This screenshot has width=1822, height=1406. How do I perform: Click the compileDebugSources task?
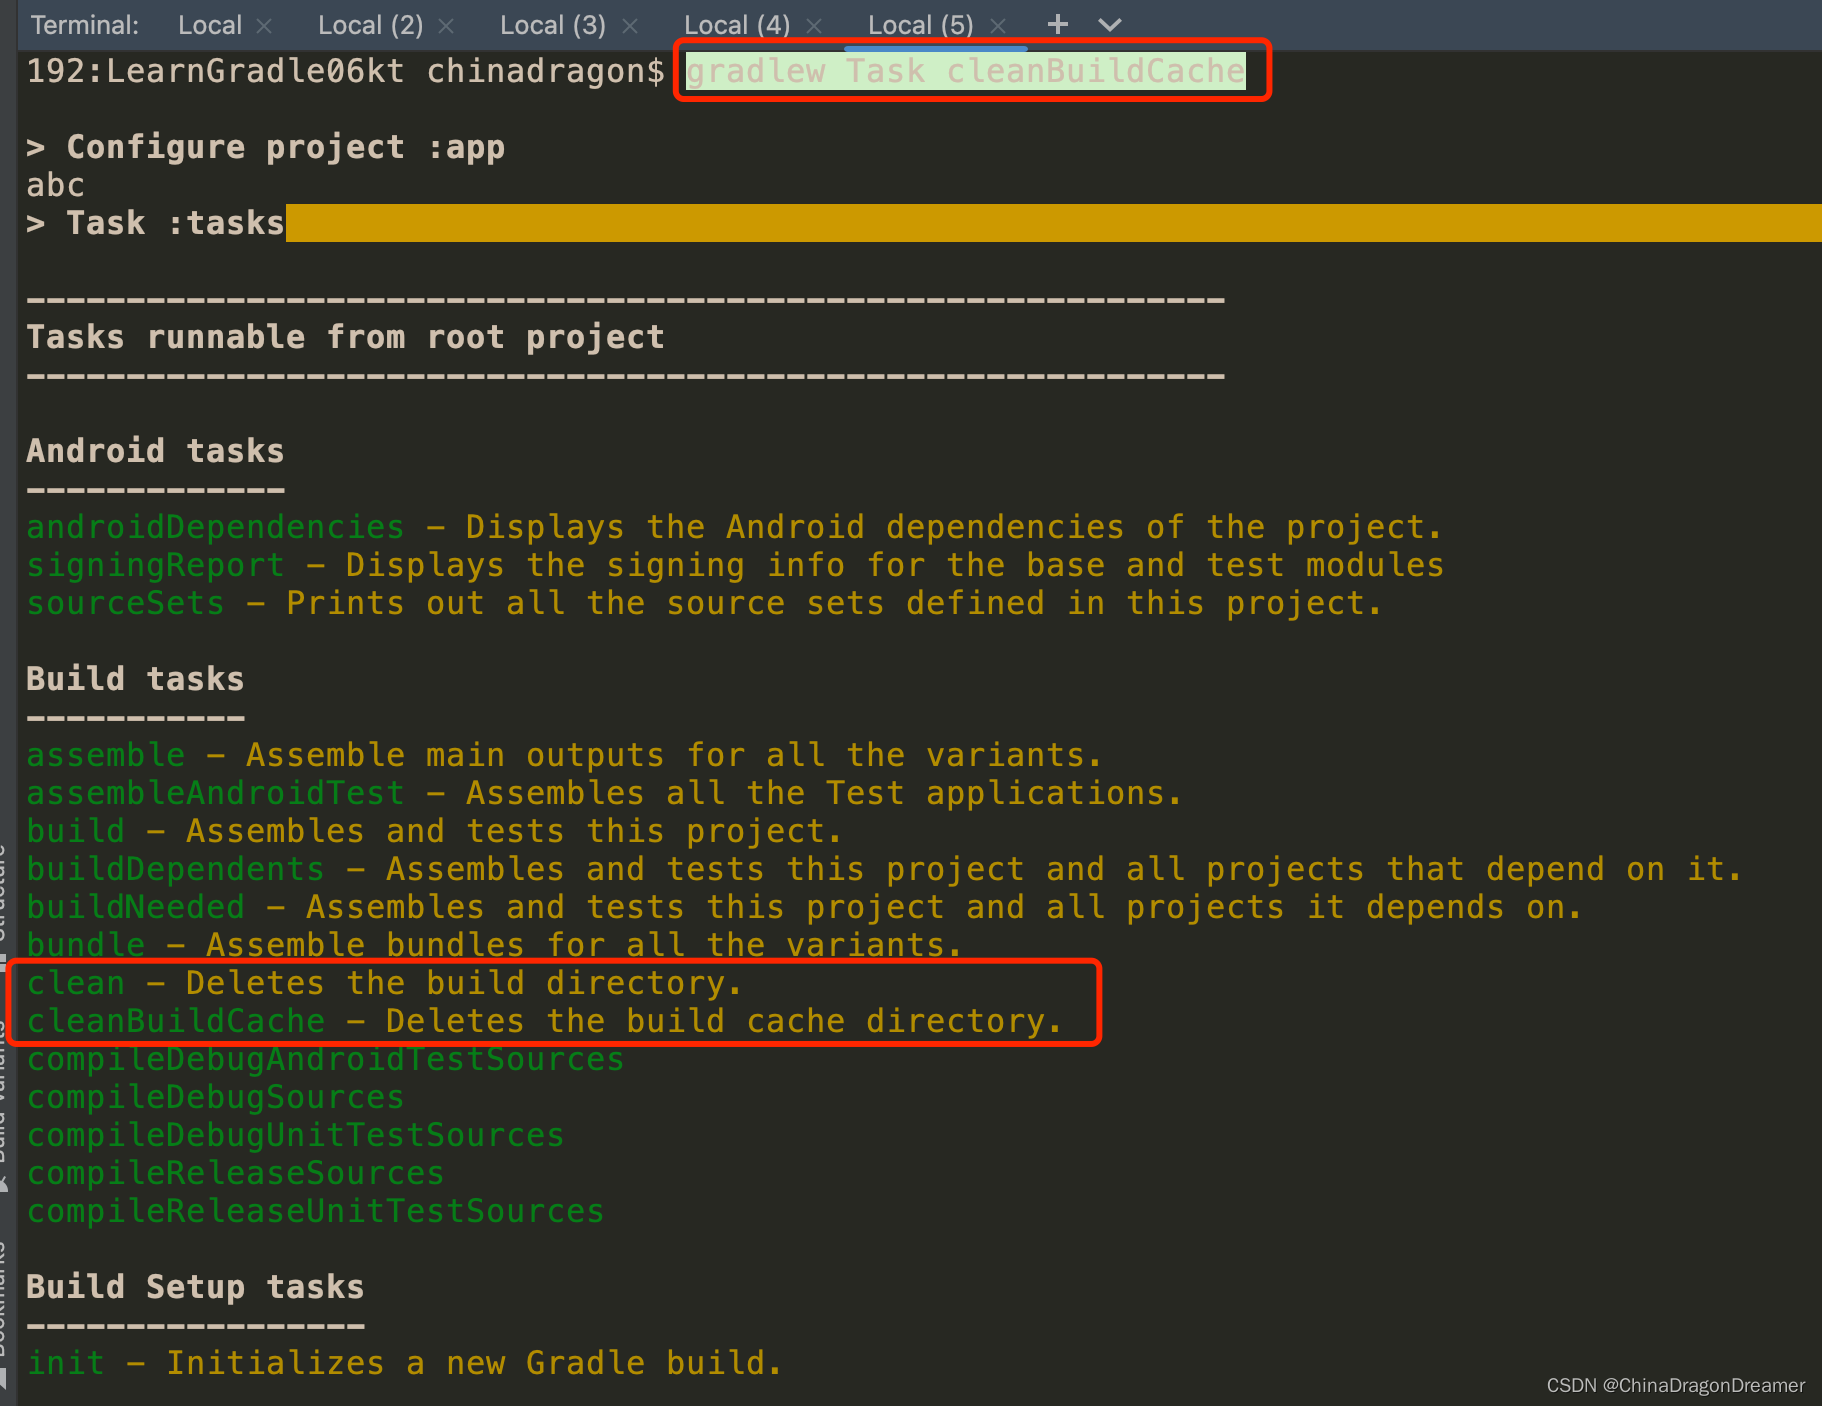pos(215,1097)
